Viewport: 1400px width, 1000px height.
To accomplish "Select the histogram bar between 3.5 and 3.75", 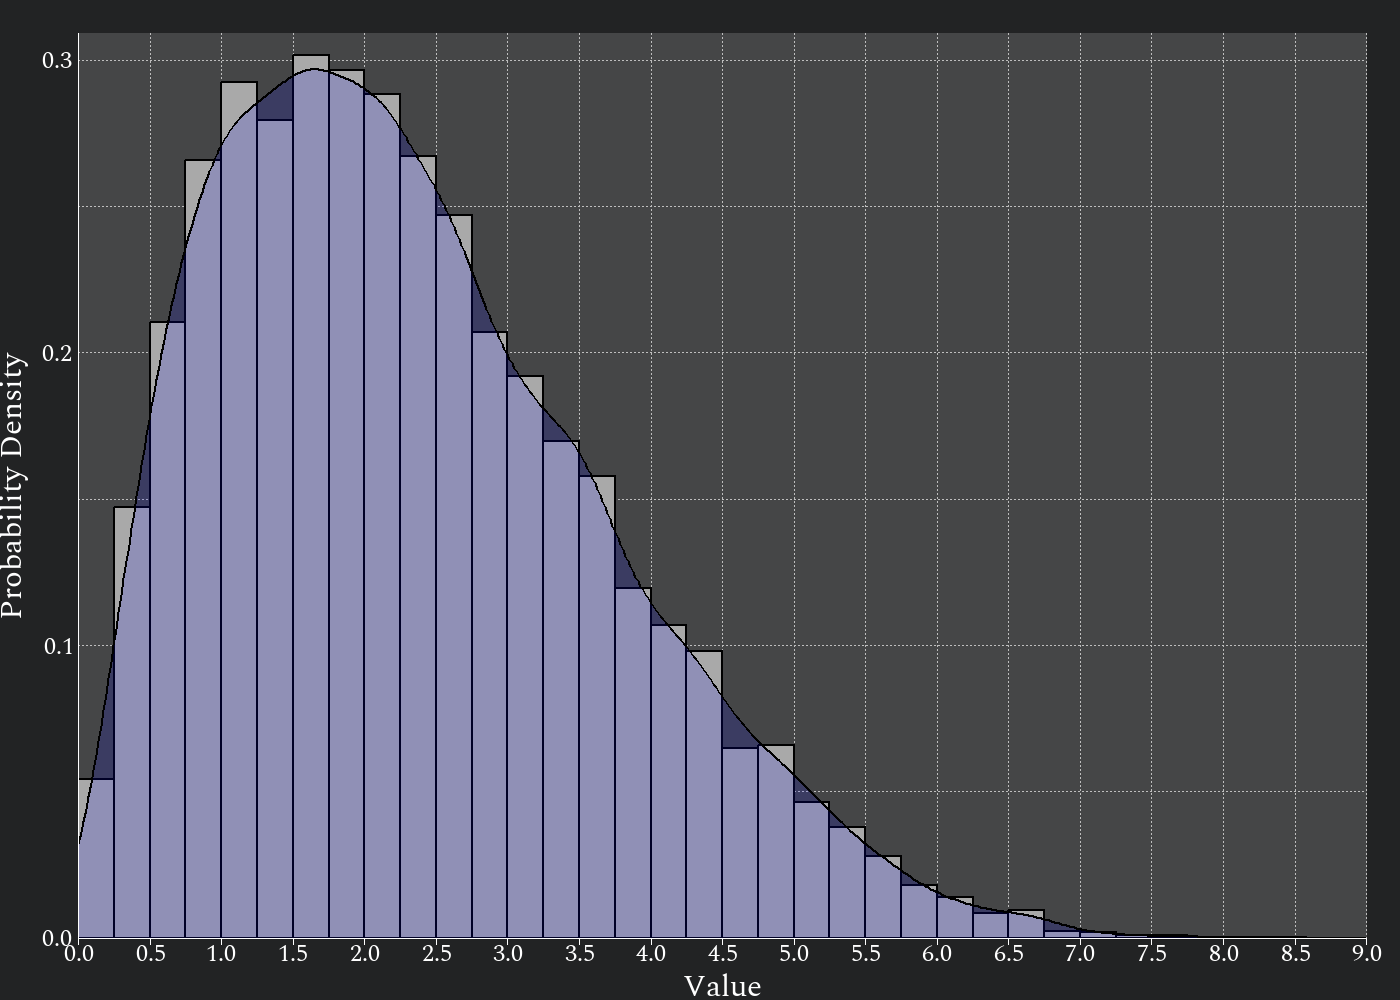I will tap(597, 707).
